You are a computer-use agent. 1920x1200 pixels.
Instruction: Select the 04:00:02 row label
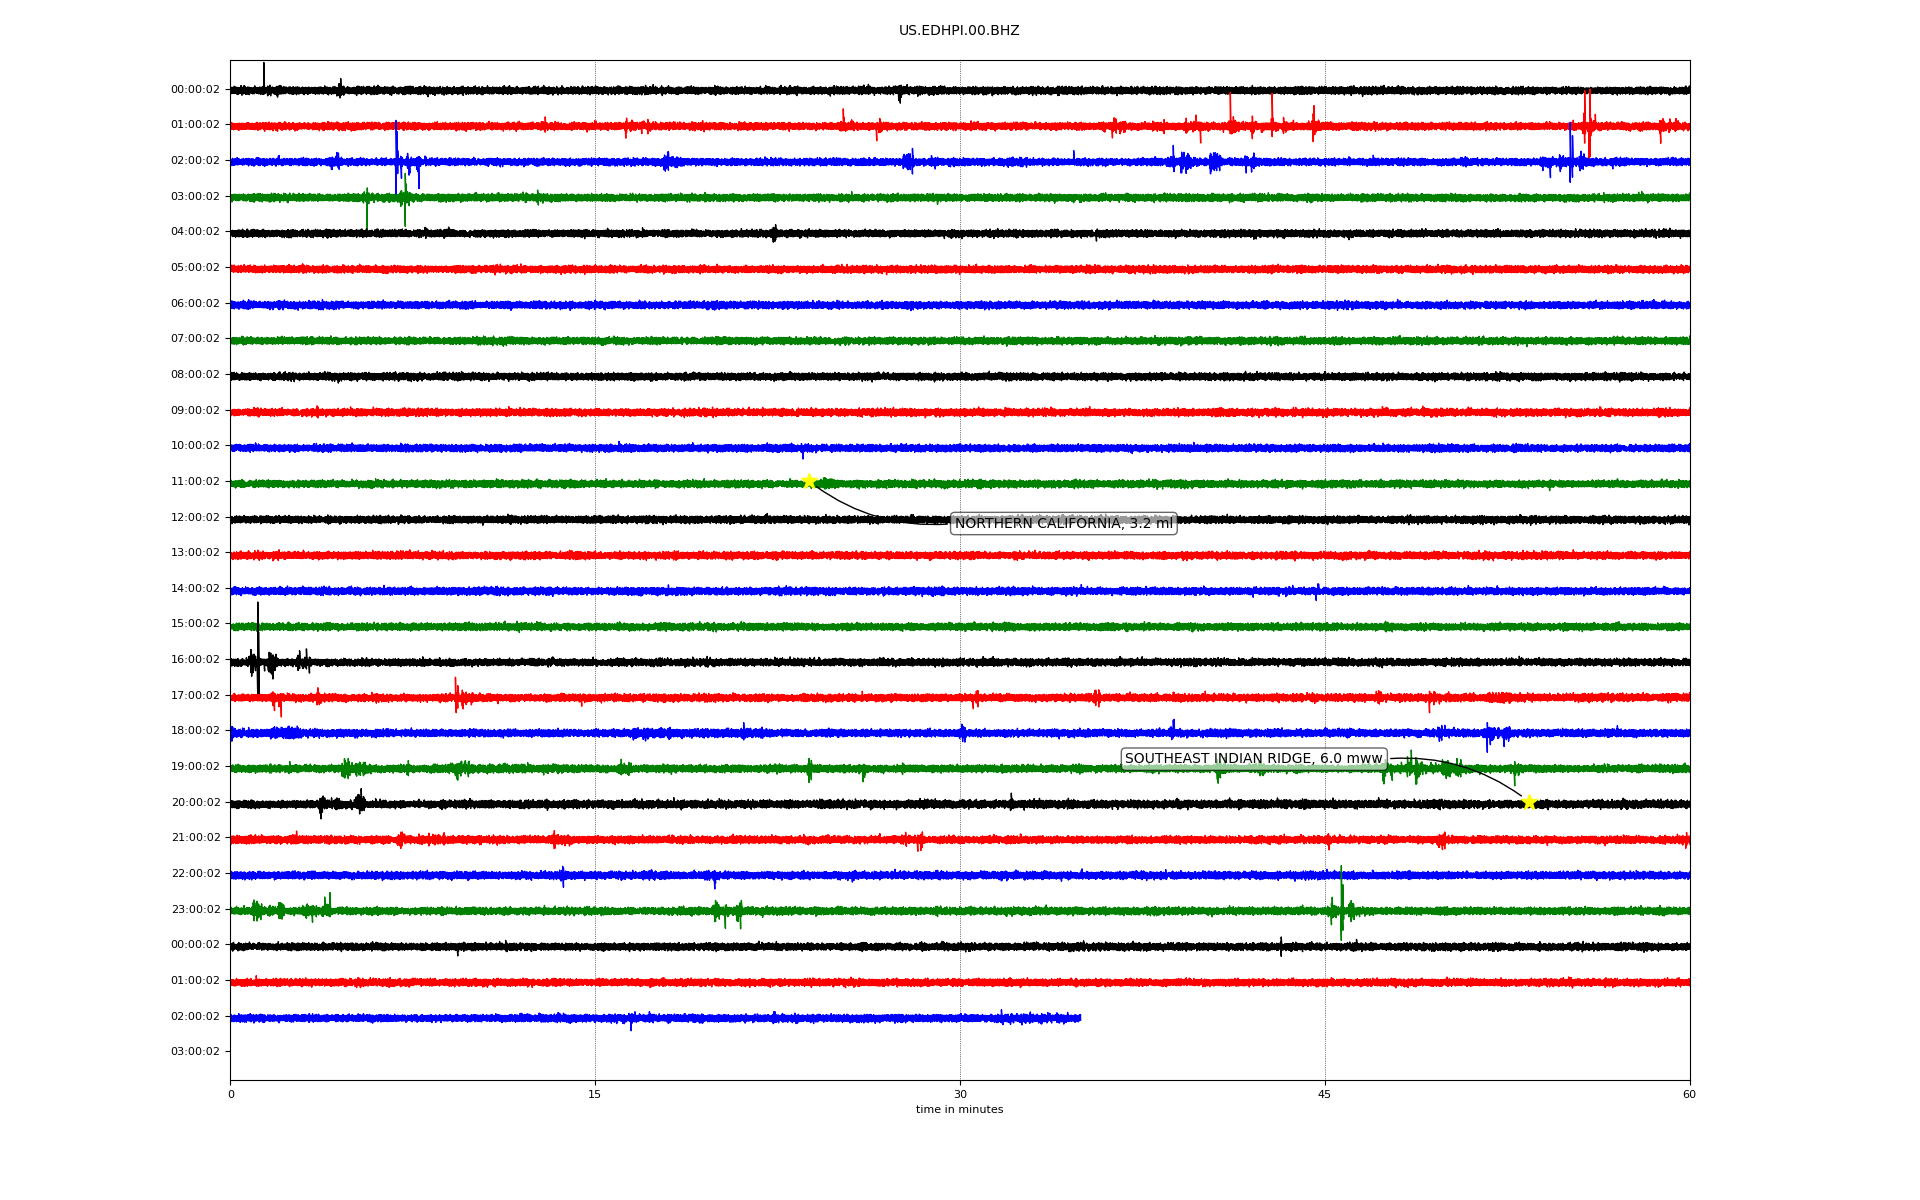(195, 232)
